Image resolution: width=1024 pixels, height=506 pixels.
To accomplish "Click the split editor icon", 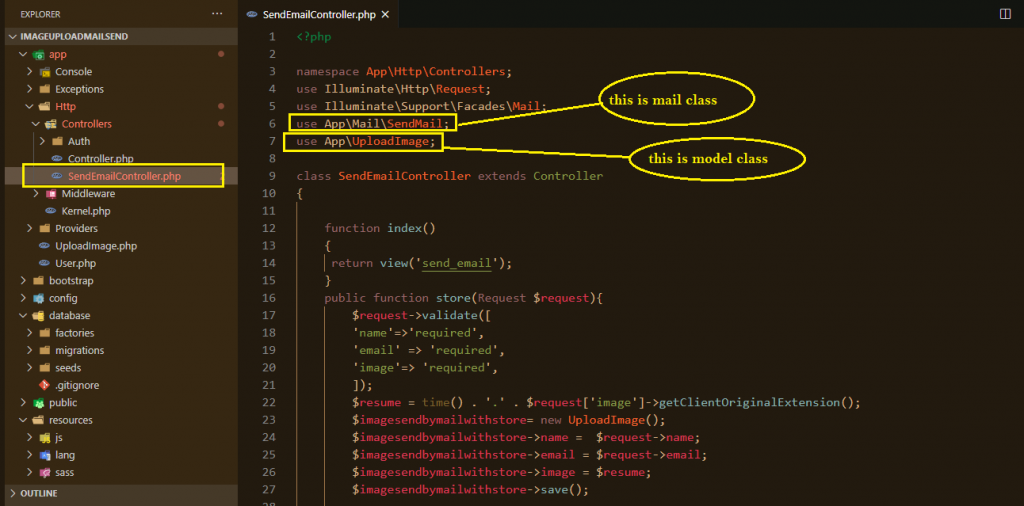I will [x=1004, y=14].
